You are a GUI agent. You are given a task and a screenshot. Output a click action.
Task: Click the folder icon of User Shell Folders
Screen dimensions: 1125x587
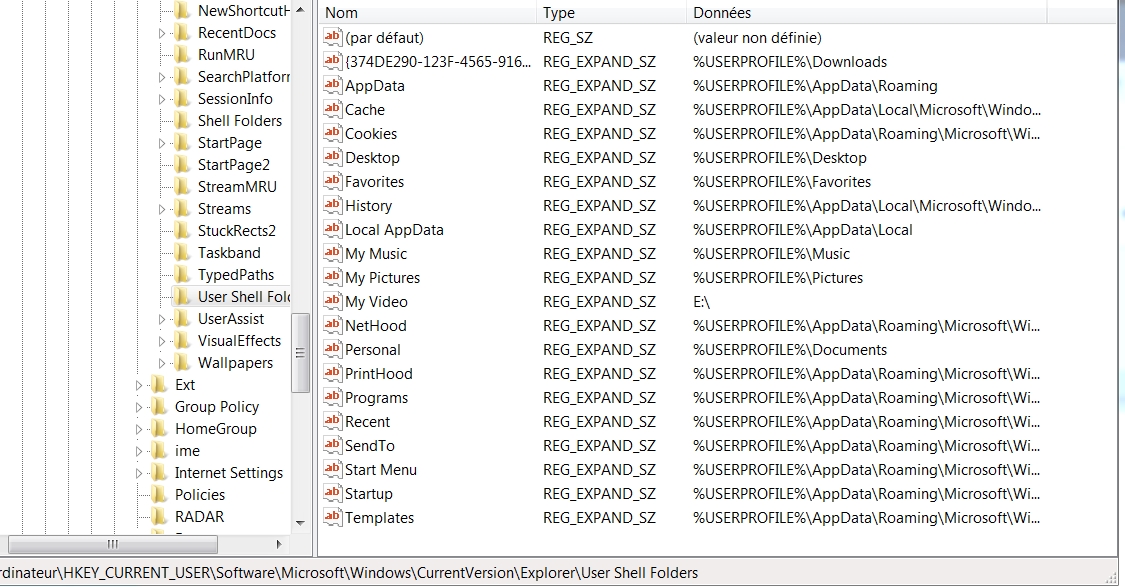point(184,297)
